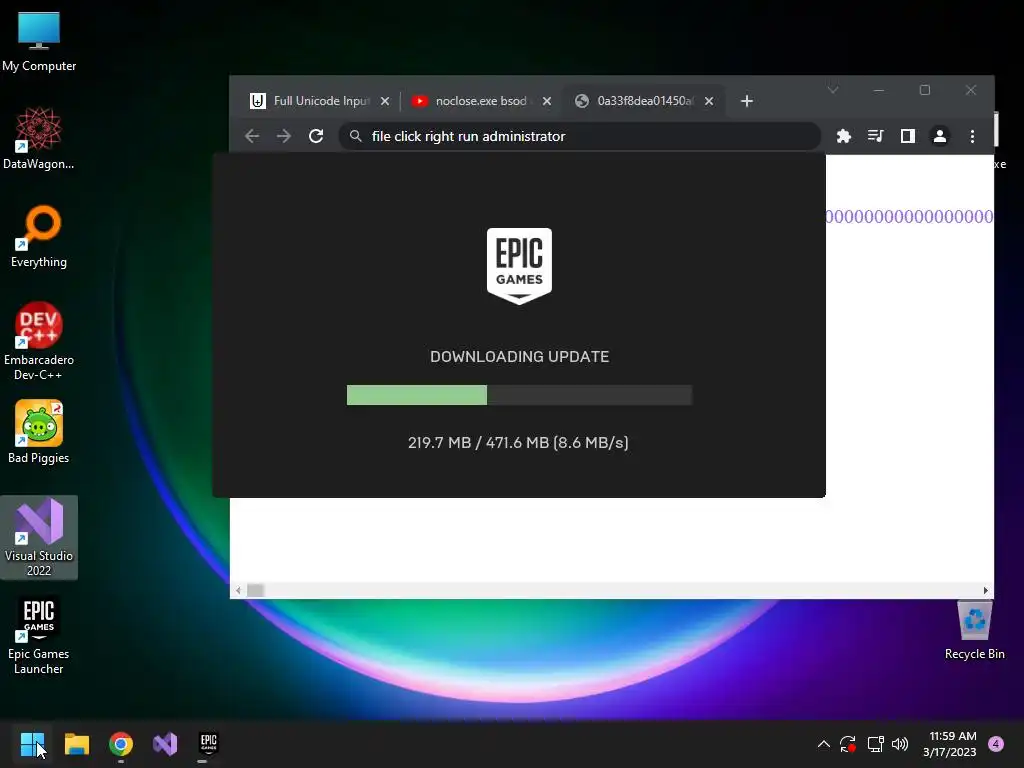
Task: Open Epic Games Launcher desktop shortcut
Action: (39, 635)
